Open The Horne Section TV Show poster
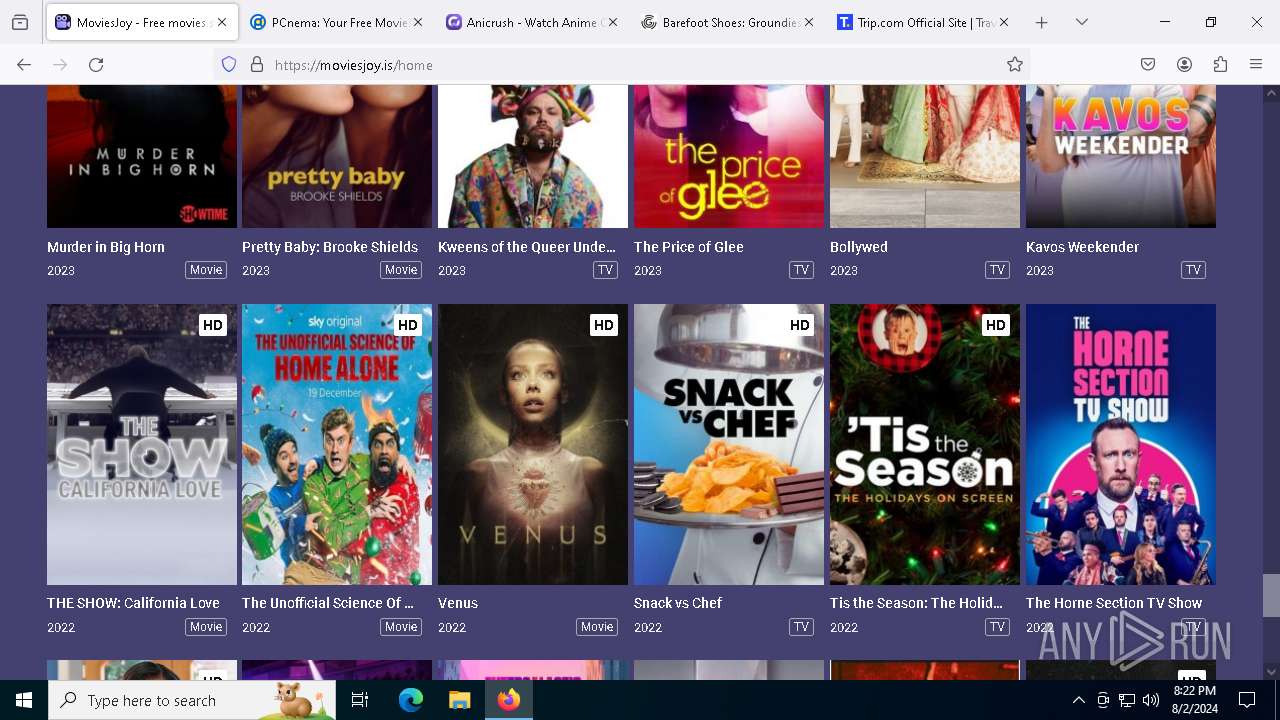1280x720 pixels. tap(1121, 444)
